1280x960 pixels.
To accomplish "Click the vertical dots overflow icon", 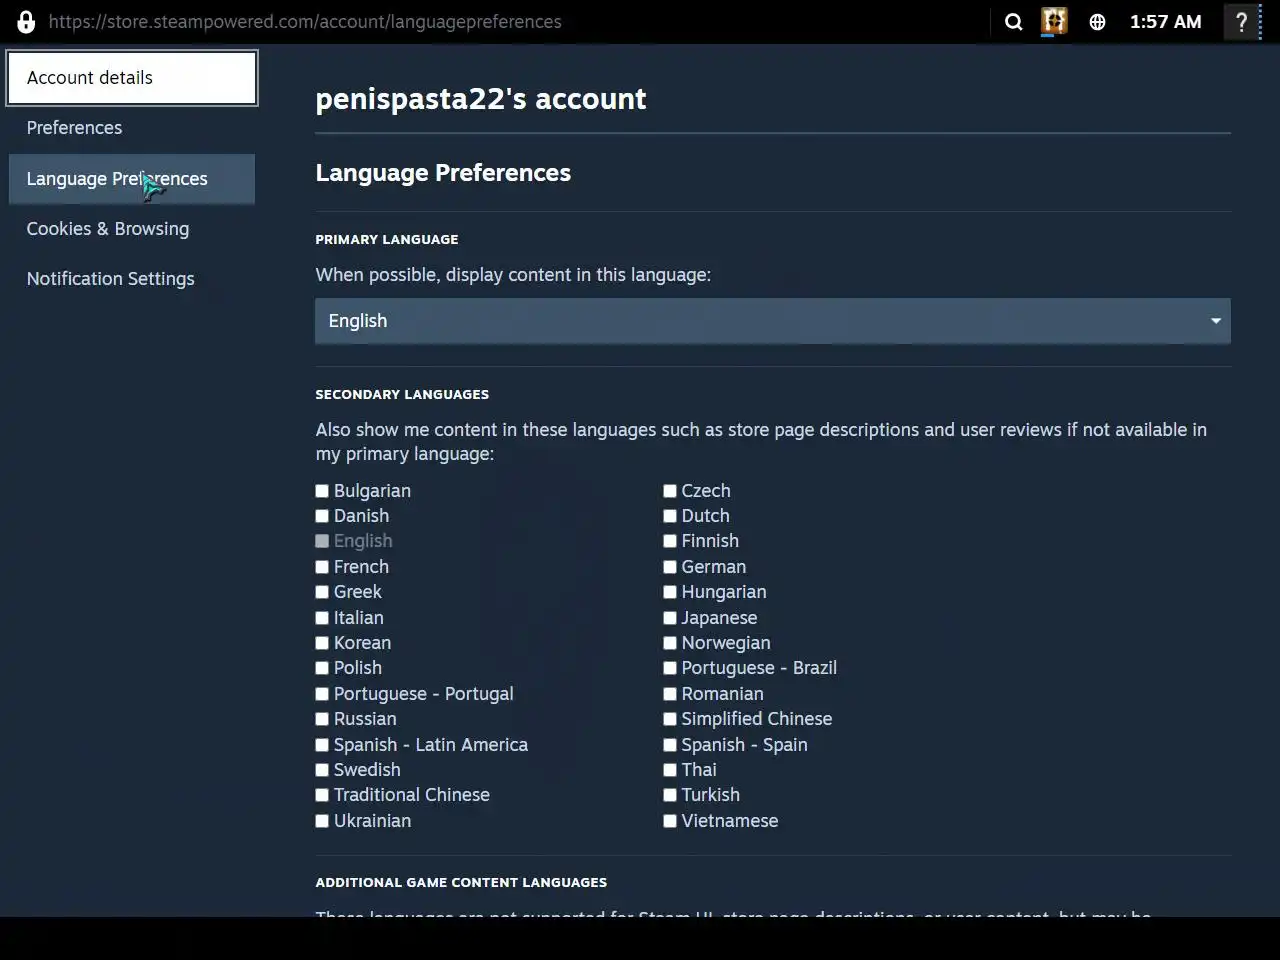I will [x=1261, y=22].
